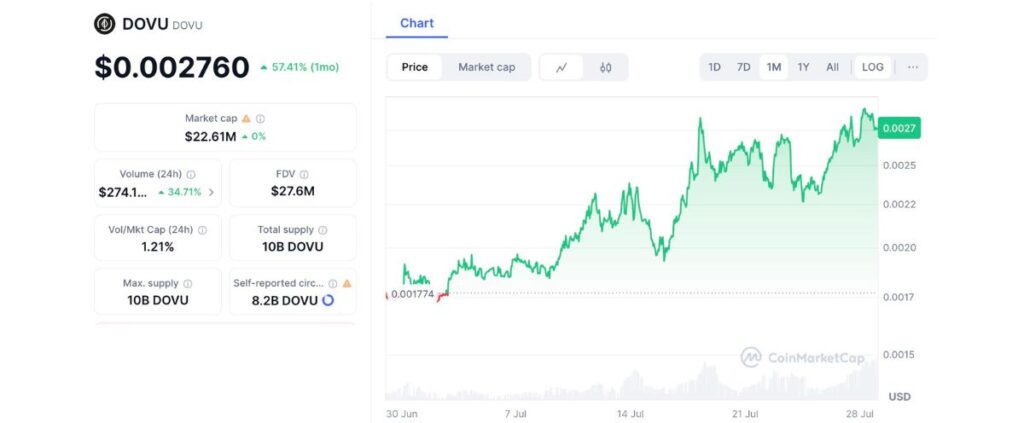Click the DOVU coin logo

(x=104, y=24)
